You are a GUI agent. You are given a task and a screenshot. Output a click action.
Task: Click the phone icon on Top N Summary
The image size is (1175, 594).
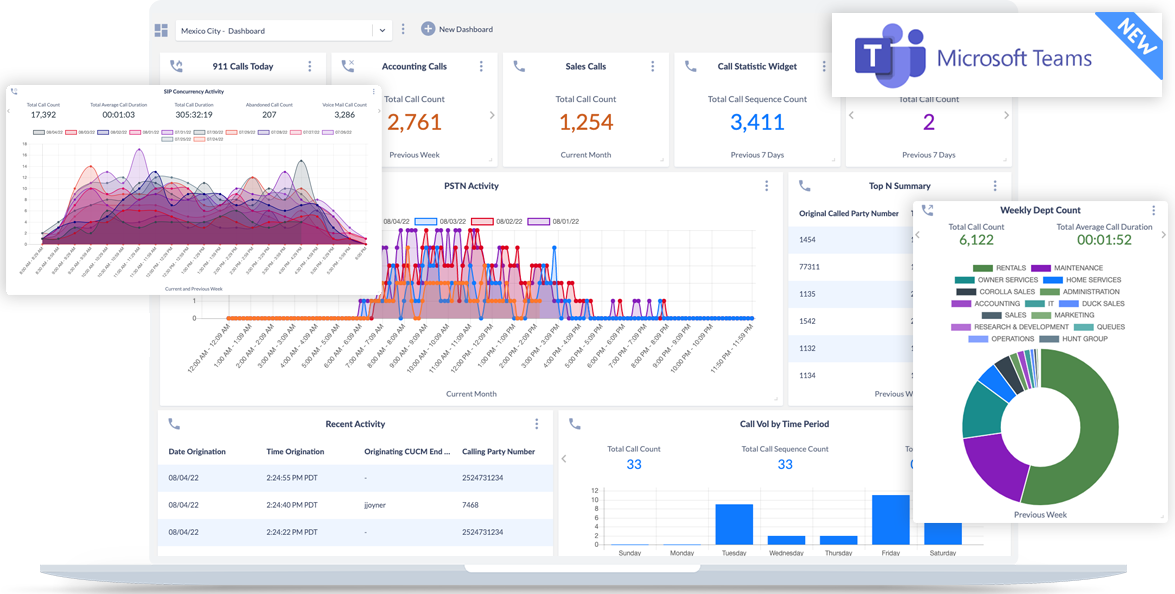coord(805,186)
